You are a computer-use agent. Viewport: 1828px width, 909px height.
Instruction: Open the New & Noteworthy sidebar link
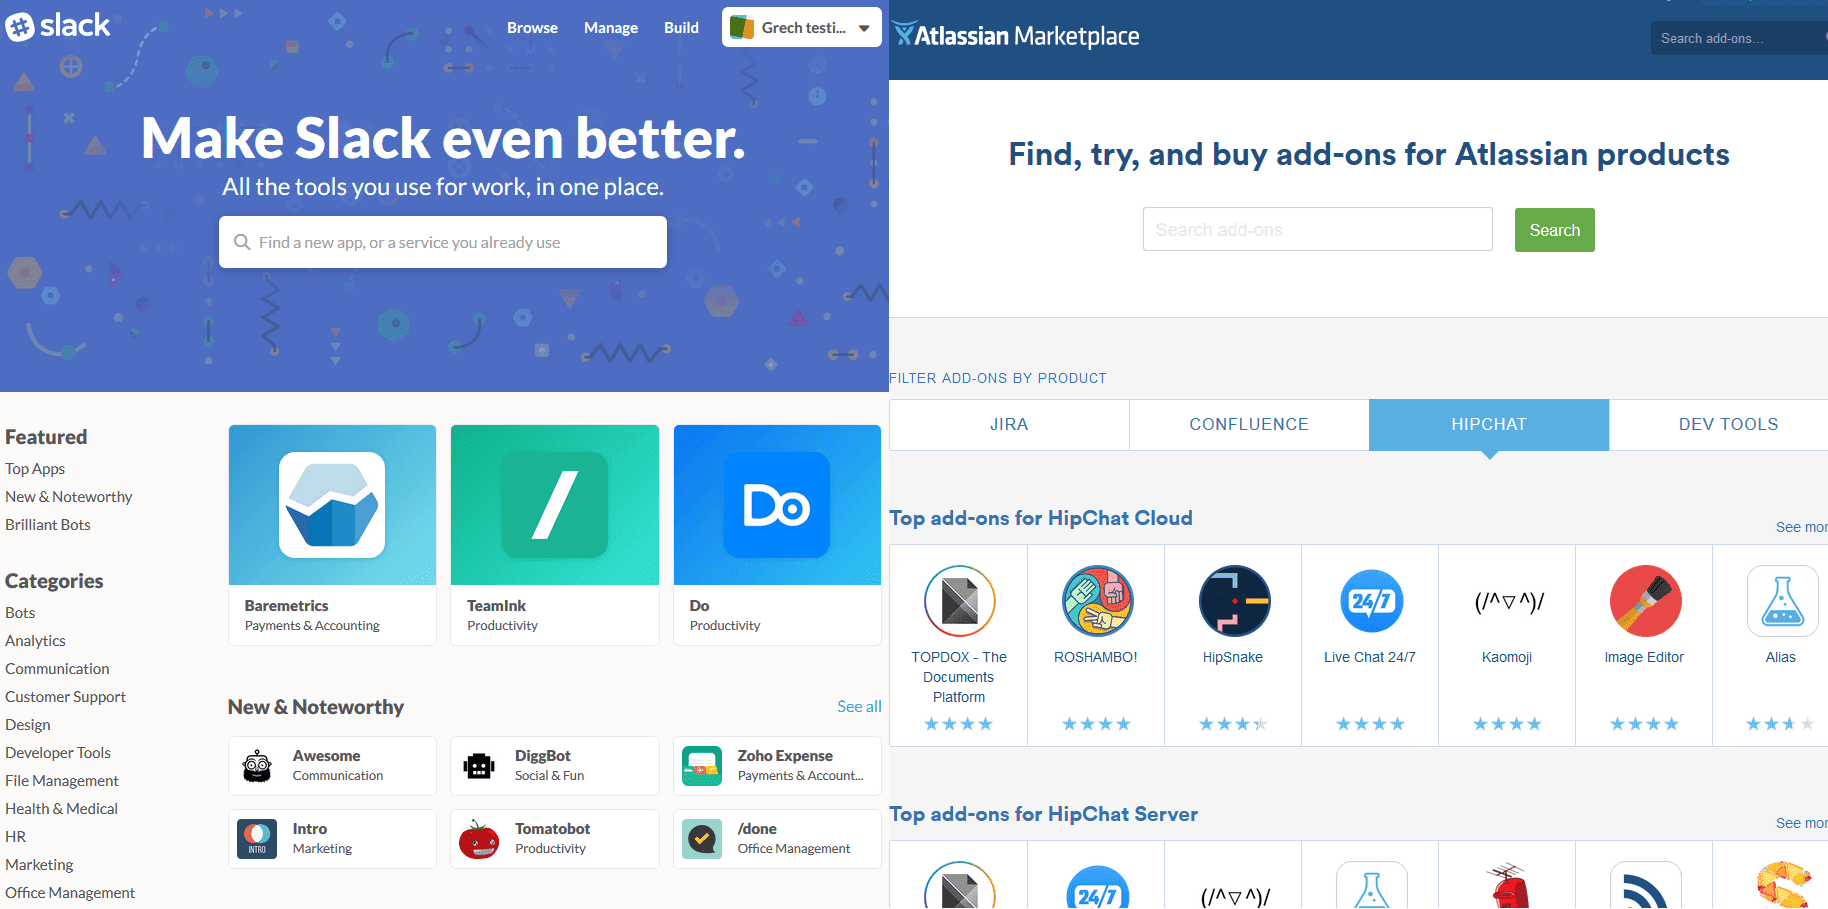click(68, 496)
